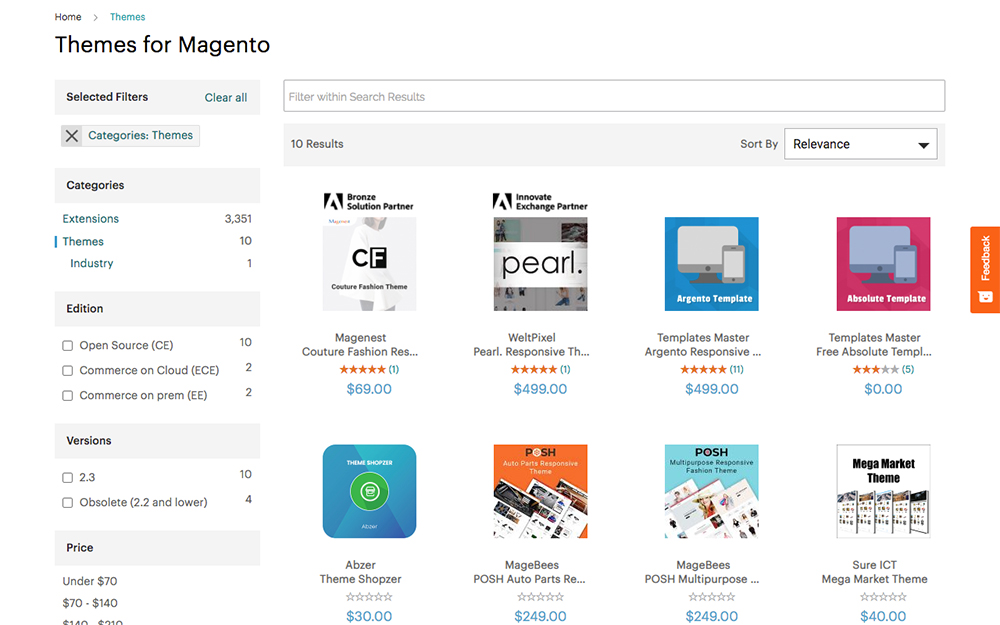Screen dimensions: 1000x625
Task: Open the POSH Auto Parts theme image
Action: click(540, 491)
